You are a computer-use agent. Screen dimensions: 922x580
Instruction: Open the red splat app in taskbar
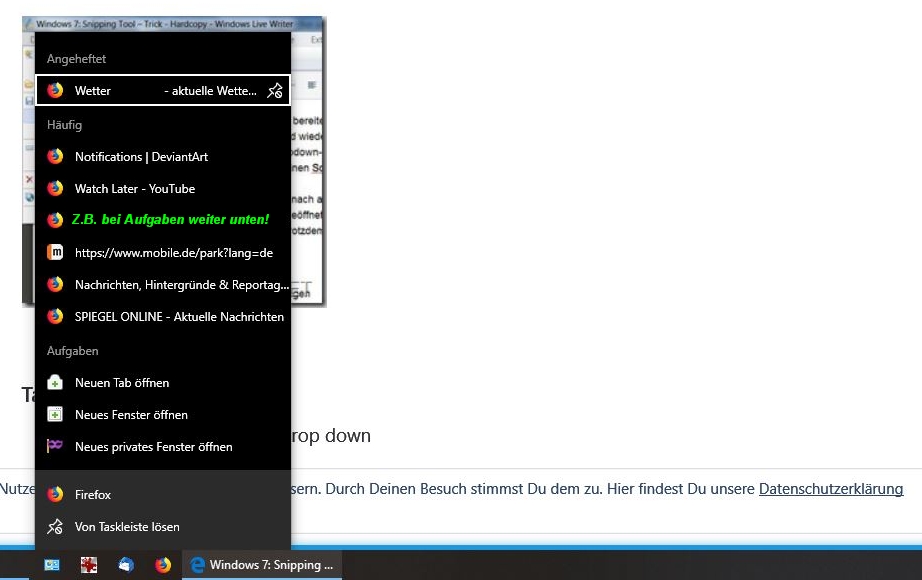click(89, 565)
